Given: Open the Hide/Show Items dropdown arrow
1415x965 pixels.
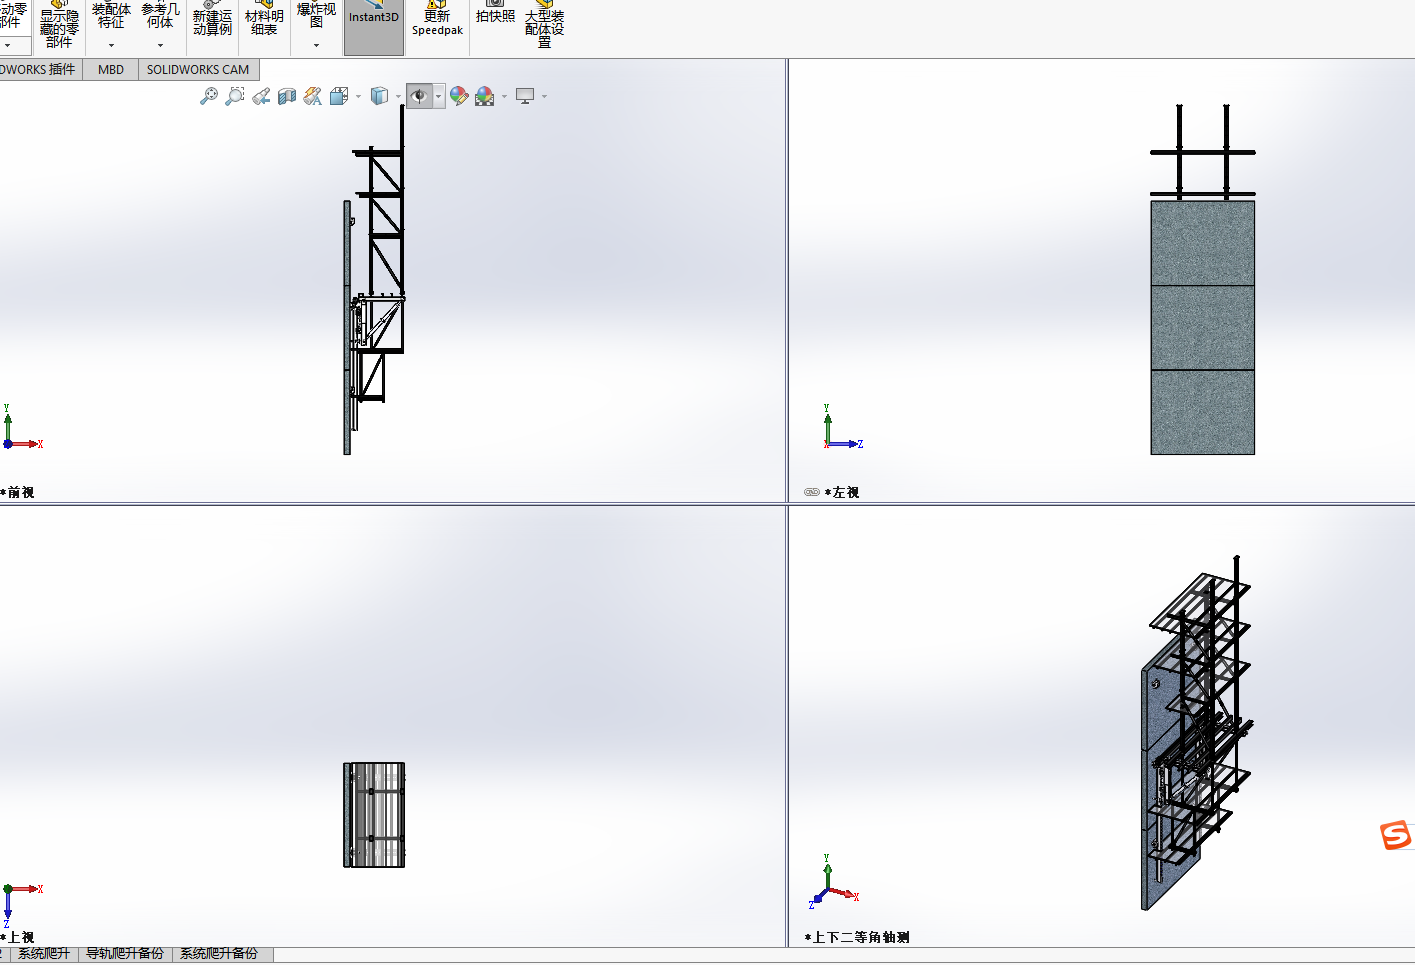Looking at the screenshot, I should 438,97.
